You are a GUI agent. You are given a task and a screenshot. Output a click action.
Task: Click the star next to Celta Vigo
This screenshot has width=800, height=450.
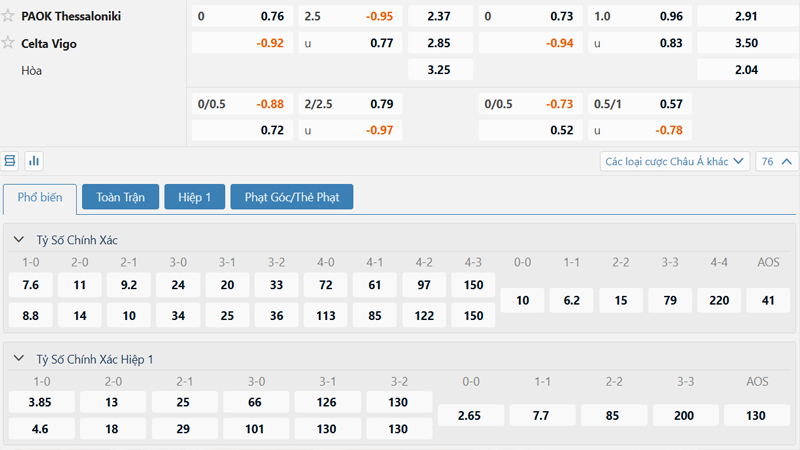click(10, 43)
